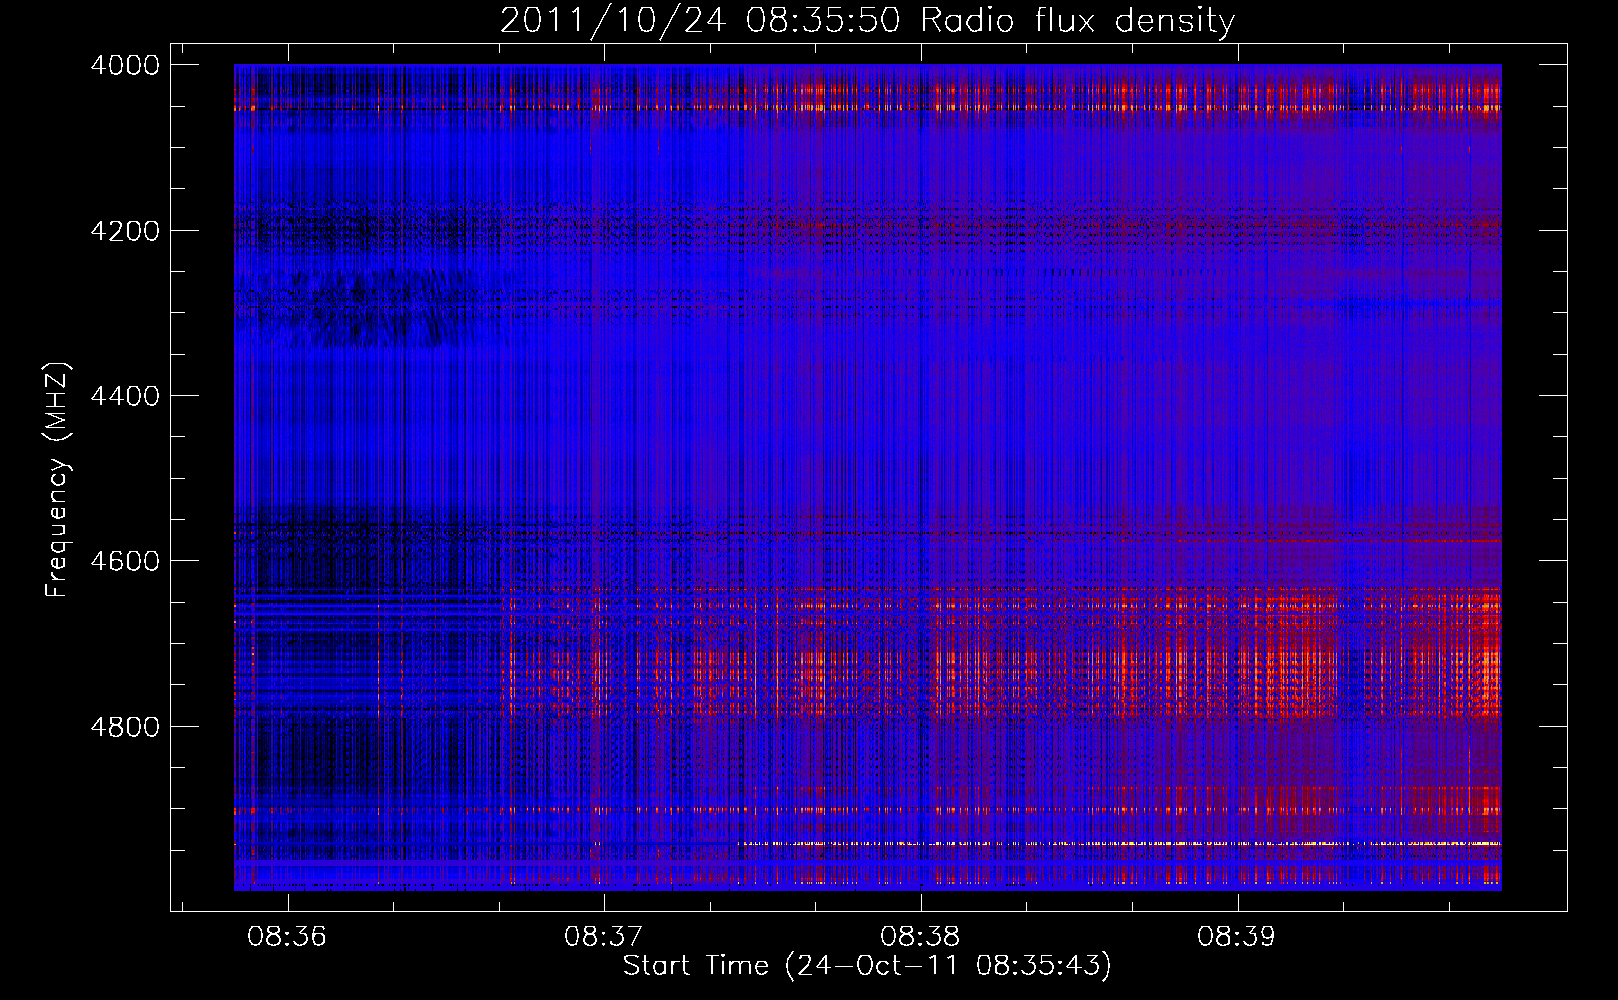The image size is (1618, 1000).
Task: Select the 4000 frequency axis label
Action: tap(125, 65)
